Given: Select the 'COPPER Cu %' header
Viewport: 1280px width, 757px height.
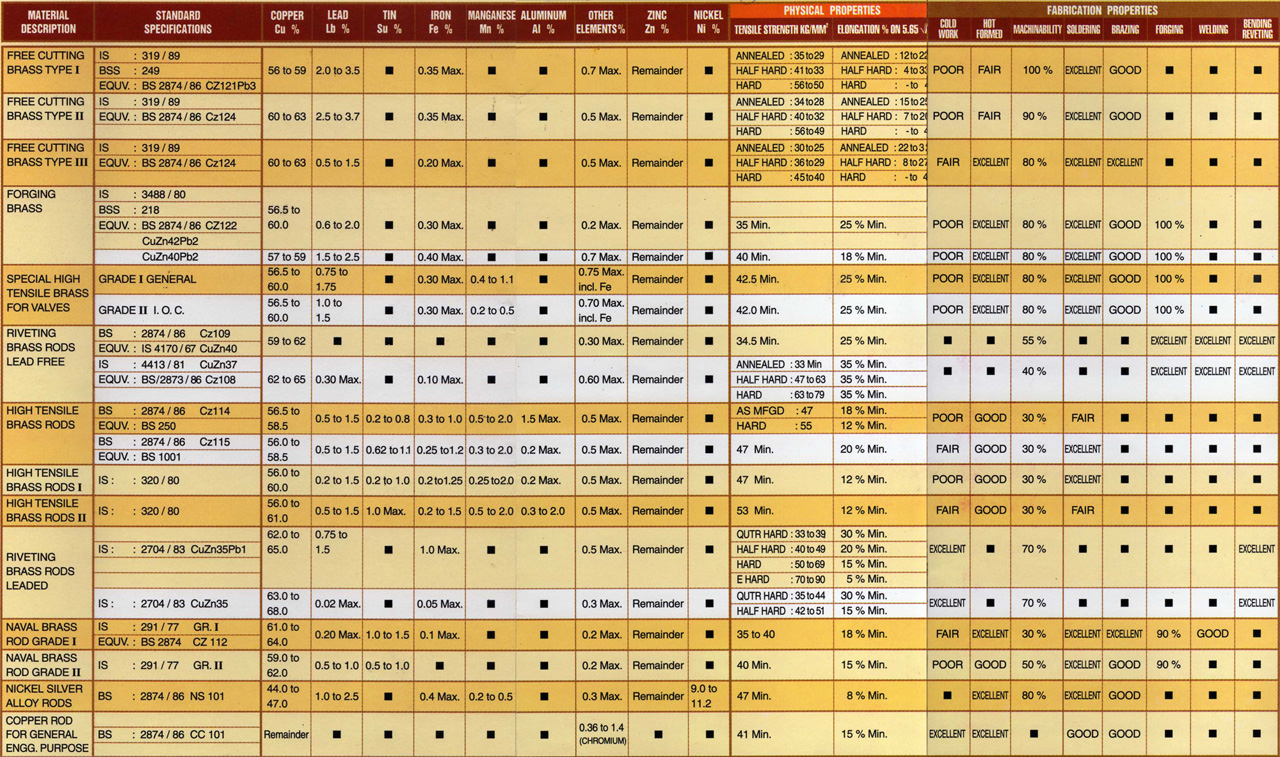Looking at the screenshot, I should (288, 22).
